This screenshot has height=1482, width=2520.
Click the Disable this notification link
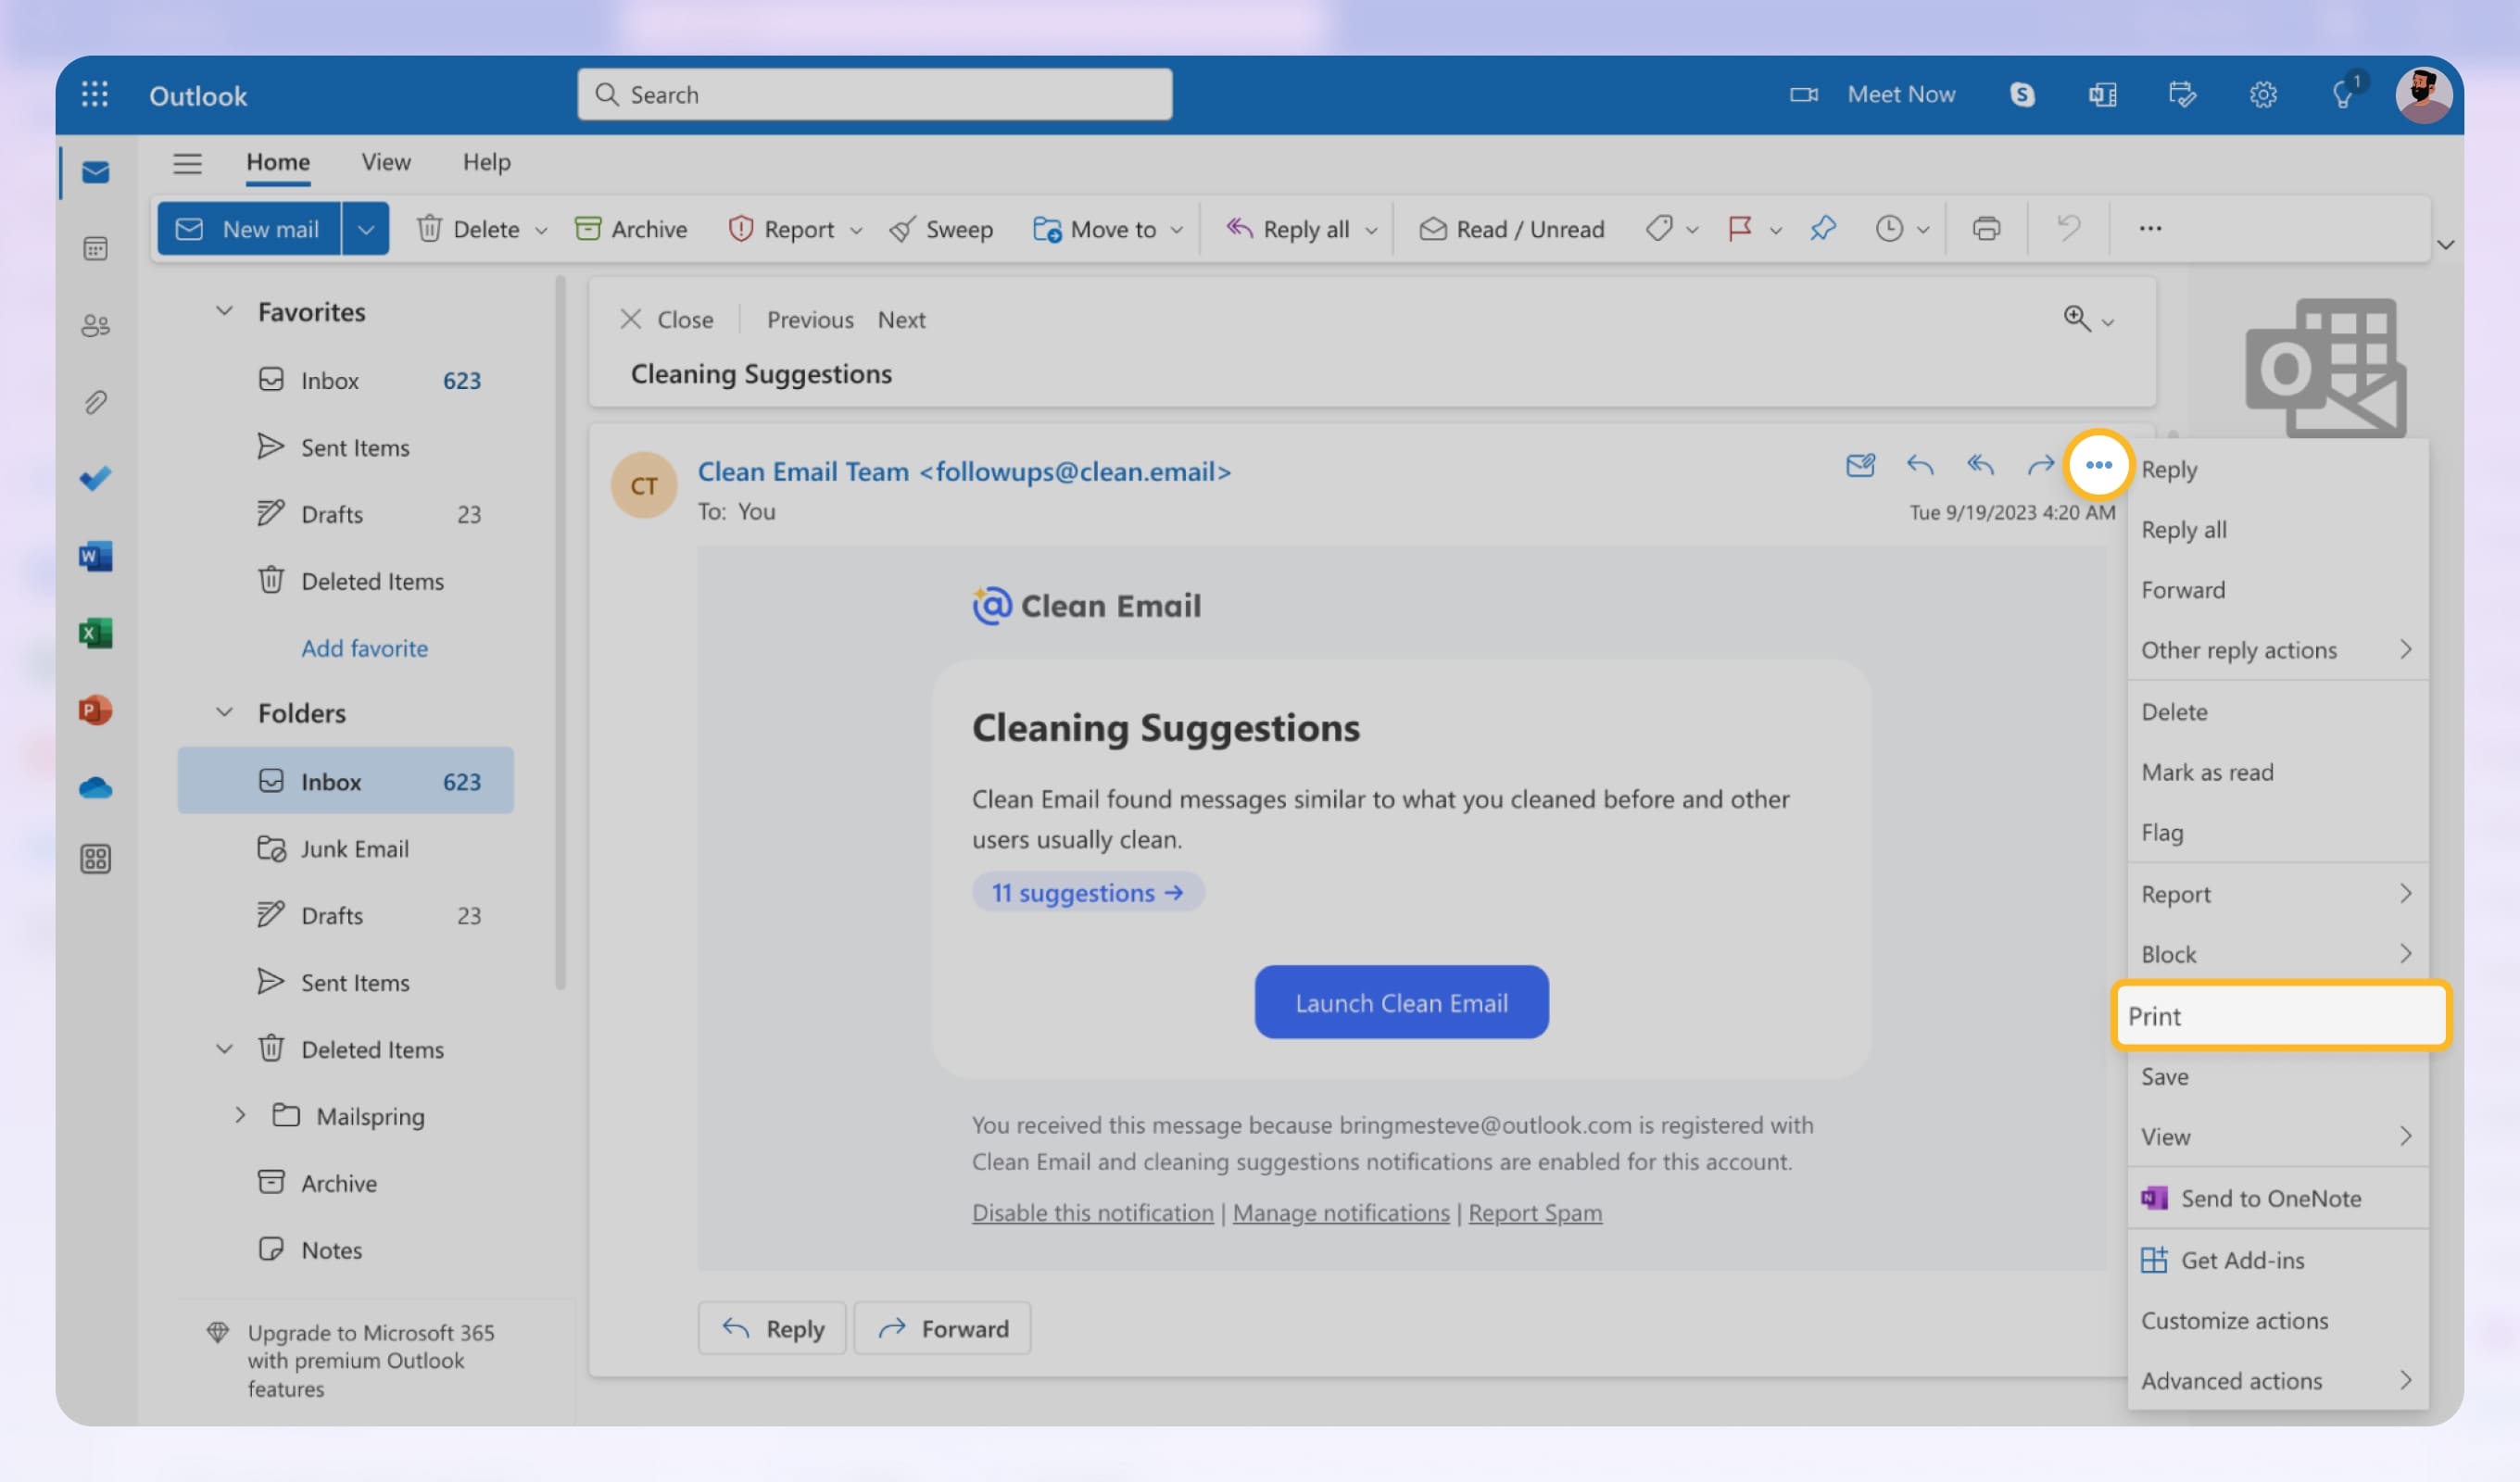(1092, 1213)
